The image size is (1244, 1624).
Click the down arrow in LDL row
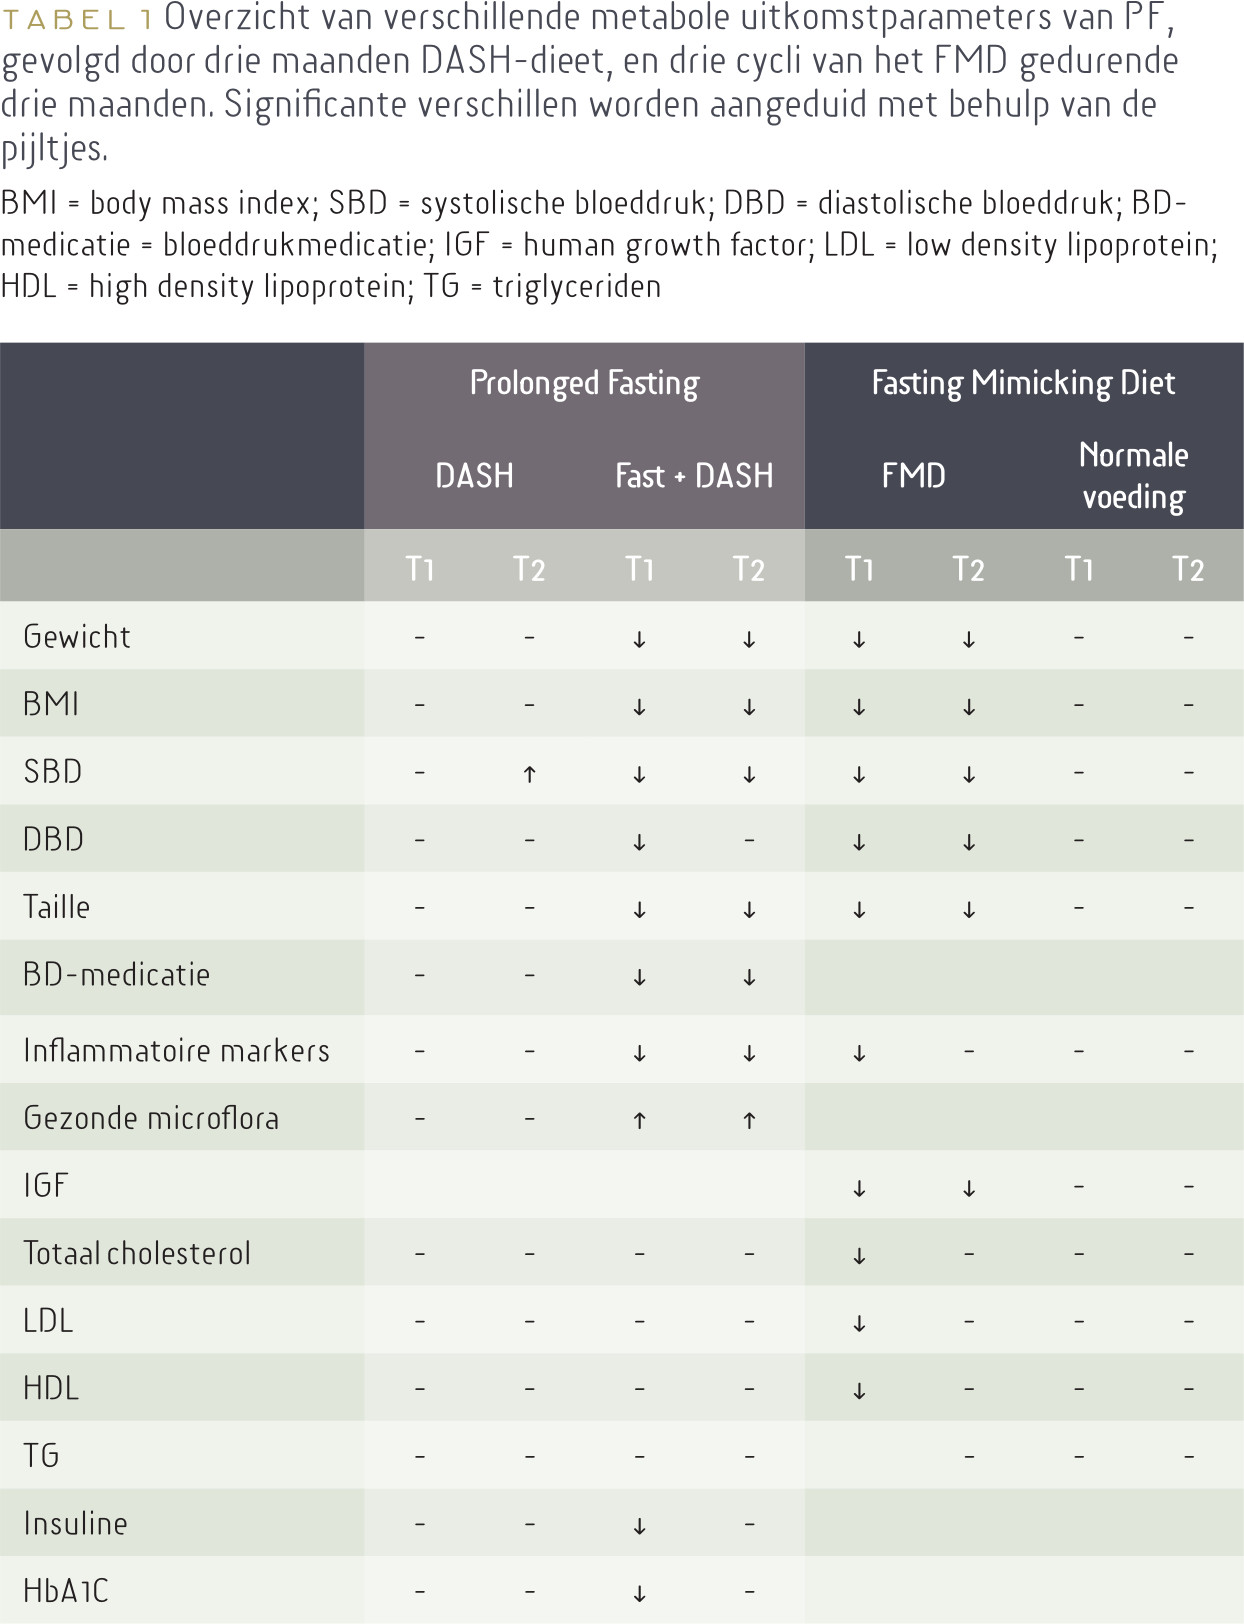click(x=859, y=1324)
